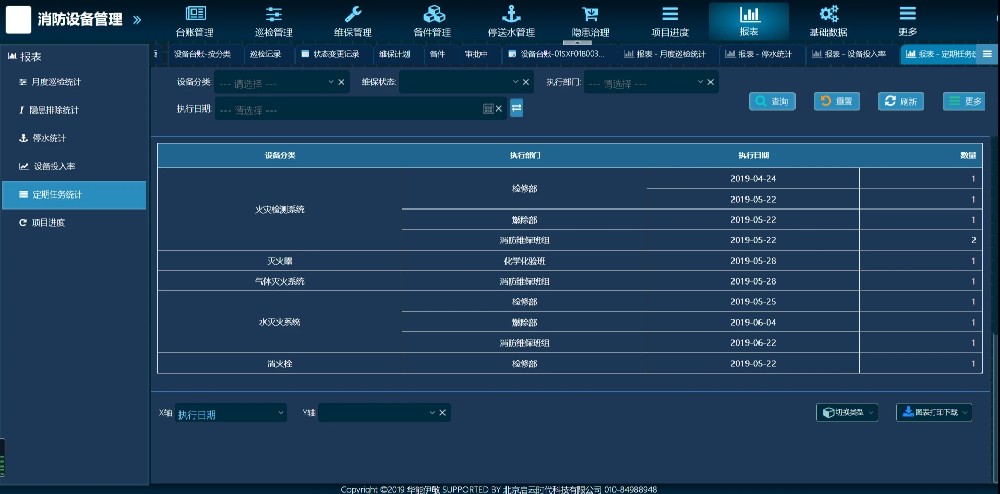
Task: Switch to 审批中 tab
Action: point(476,54)
